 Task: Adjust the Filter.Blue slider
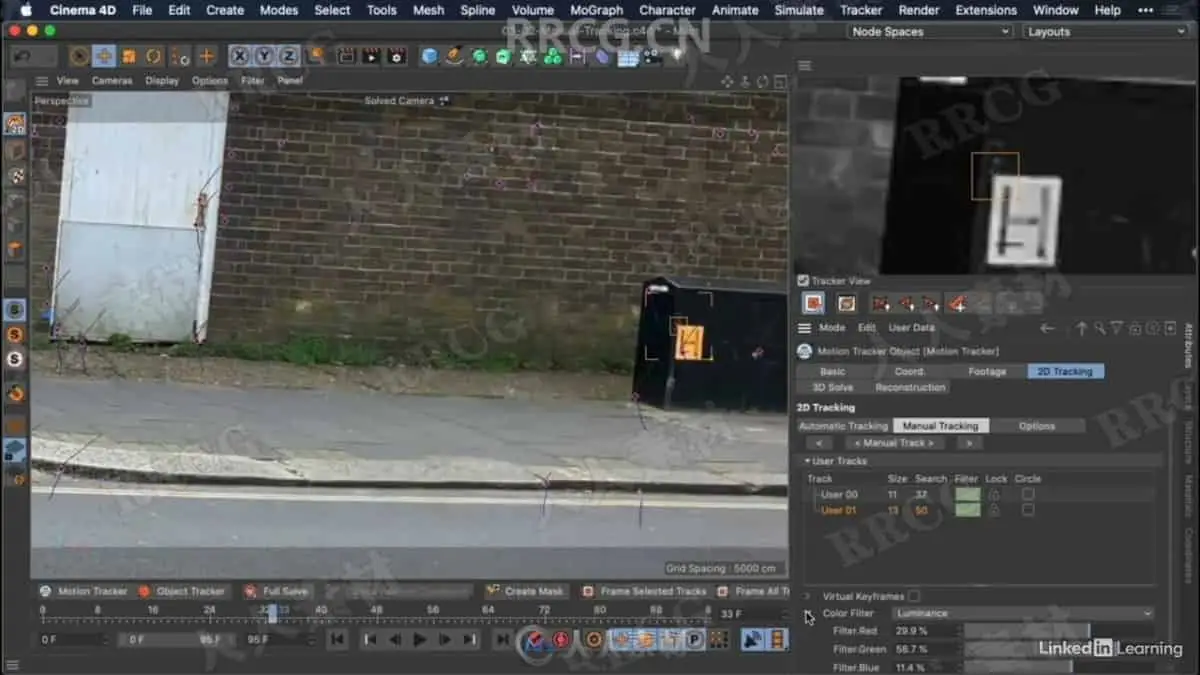click(1058, 667)
